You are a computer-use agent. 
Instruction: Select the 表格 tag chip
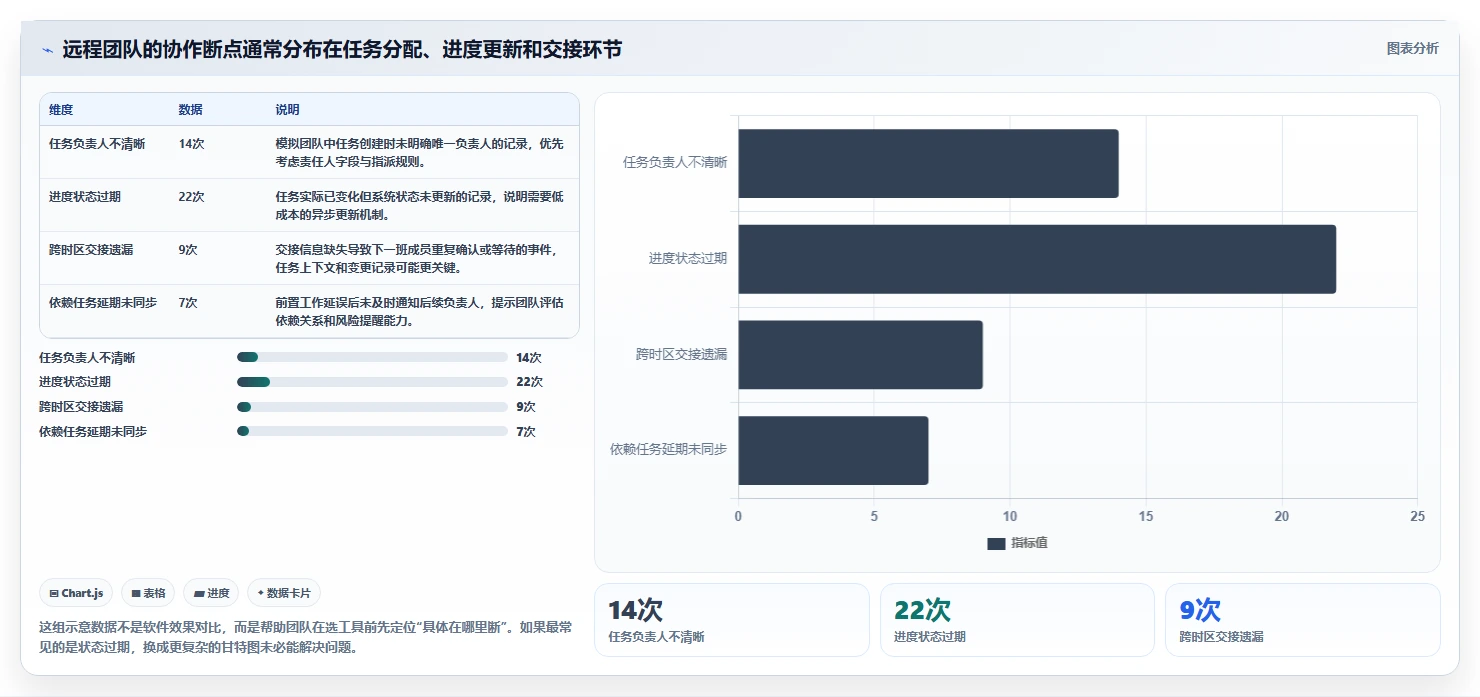click(x=148, y=593)
